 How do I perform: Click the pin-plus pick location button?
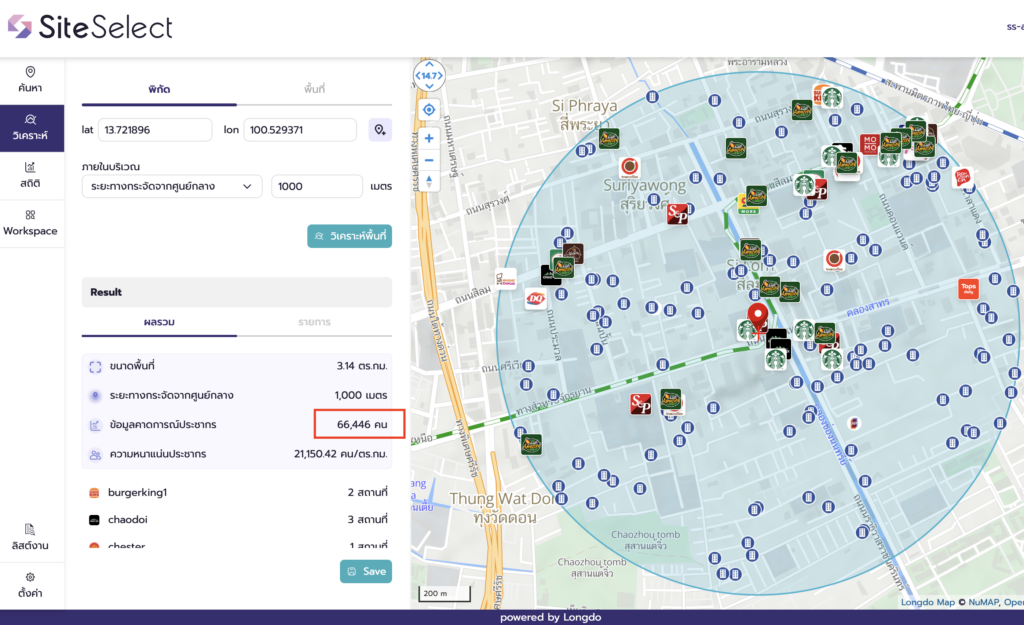point(380,130)
